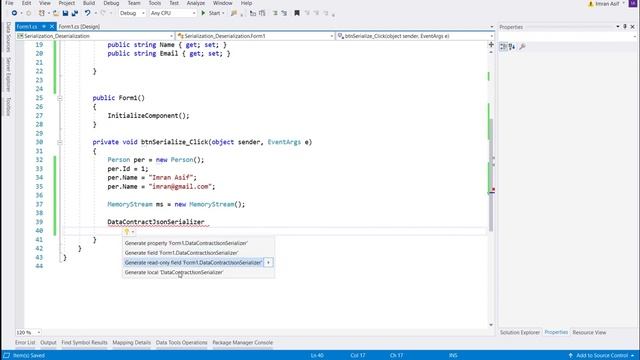Expand submenu arrow of Generate read-only field
This screenshot has width=640, height=360.
coord(269,262)
